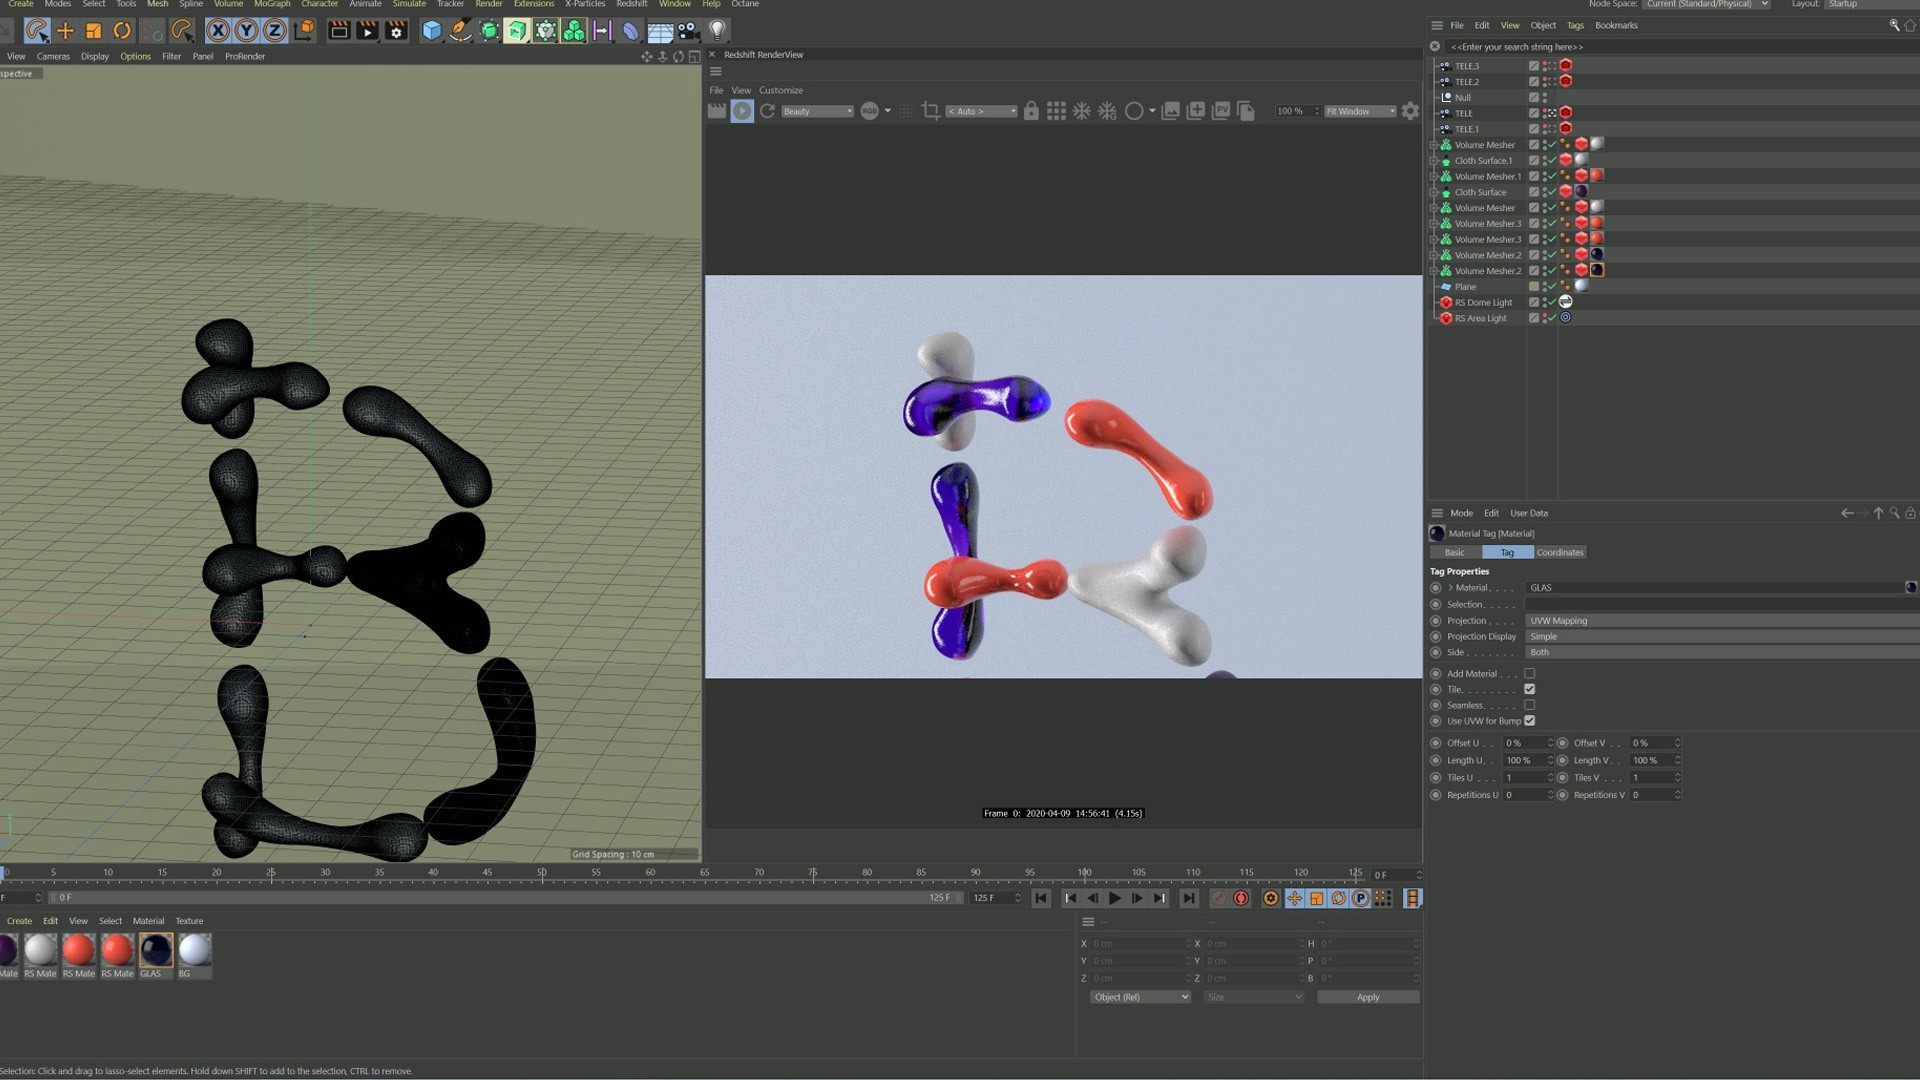Image resolution: width=1920 pixels, height=1080 pixels.
Task: Click the record active objects button
Action: click(x=1219, y=899)
